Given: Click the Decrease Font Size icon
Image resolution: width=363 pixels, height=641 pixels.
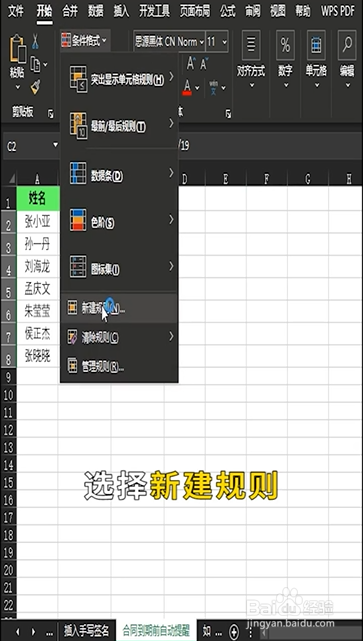Looking at the screenshot, I should point(204,63).
